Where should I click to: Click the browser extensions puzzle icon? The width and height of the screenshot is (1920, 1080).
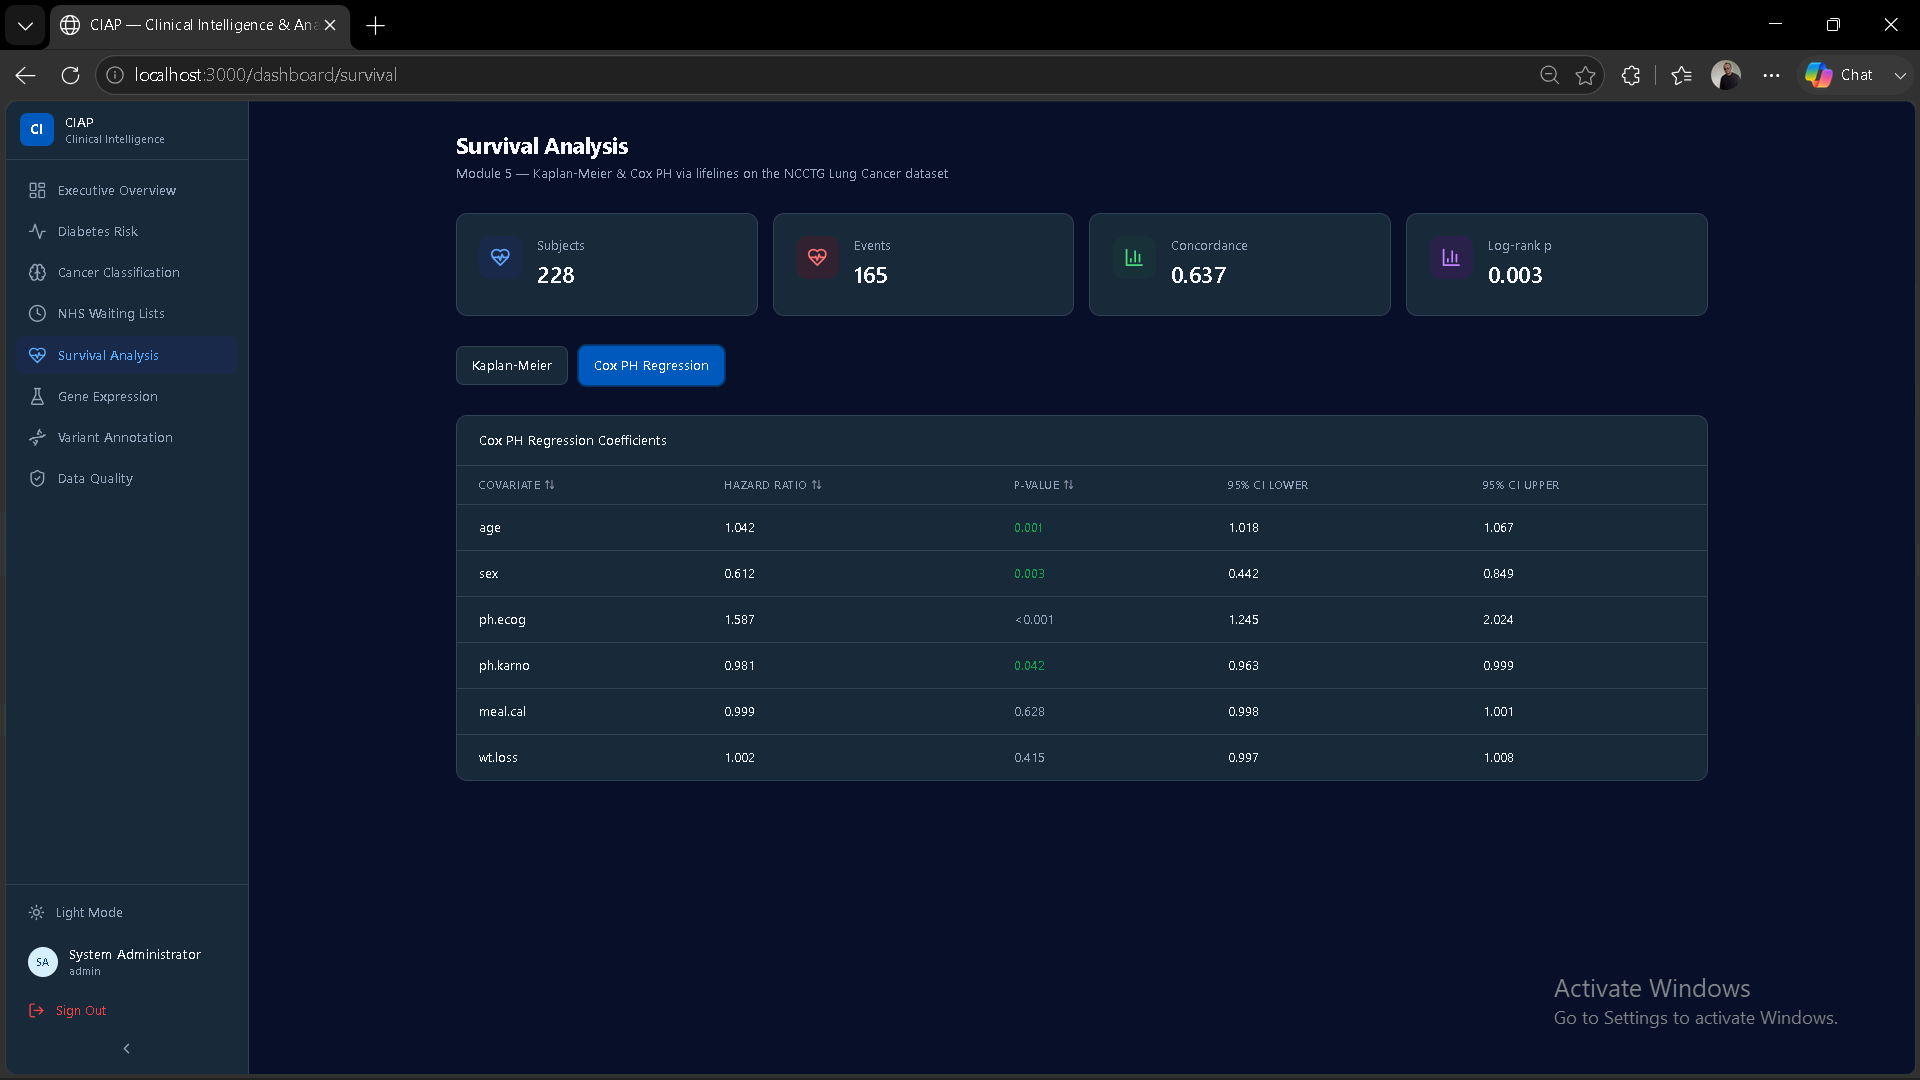tap(1631, 75)
